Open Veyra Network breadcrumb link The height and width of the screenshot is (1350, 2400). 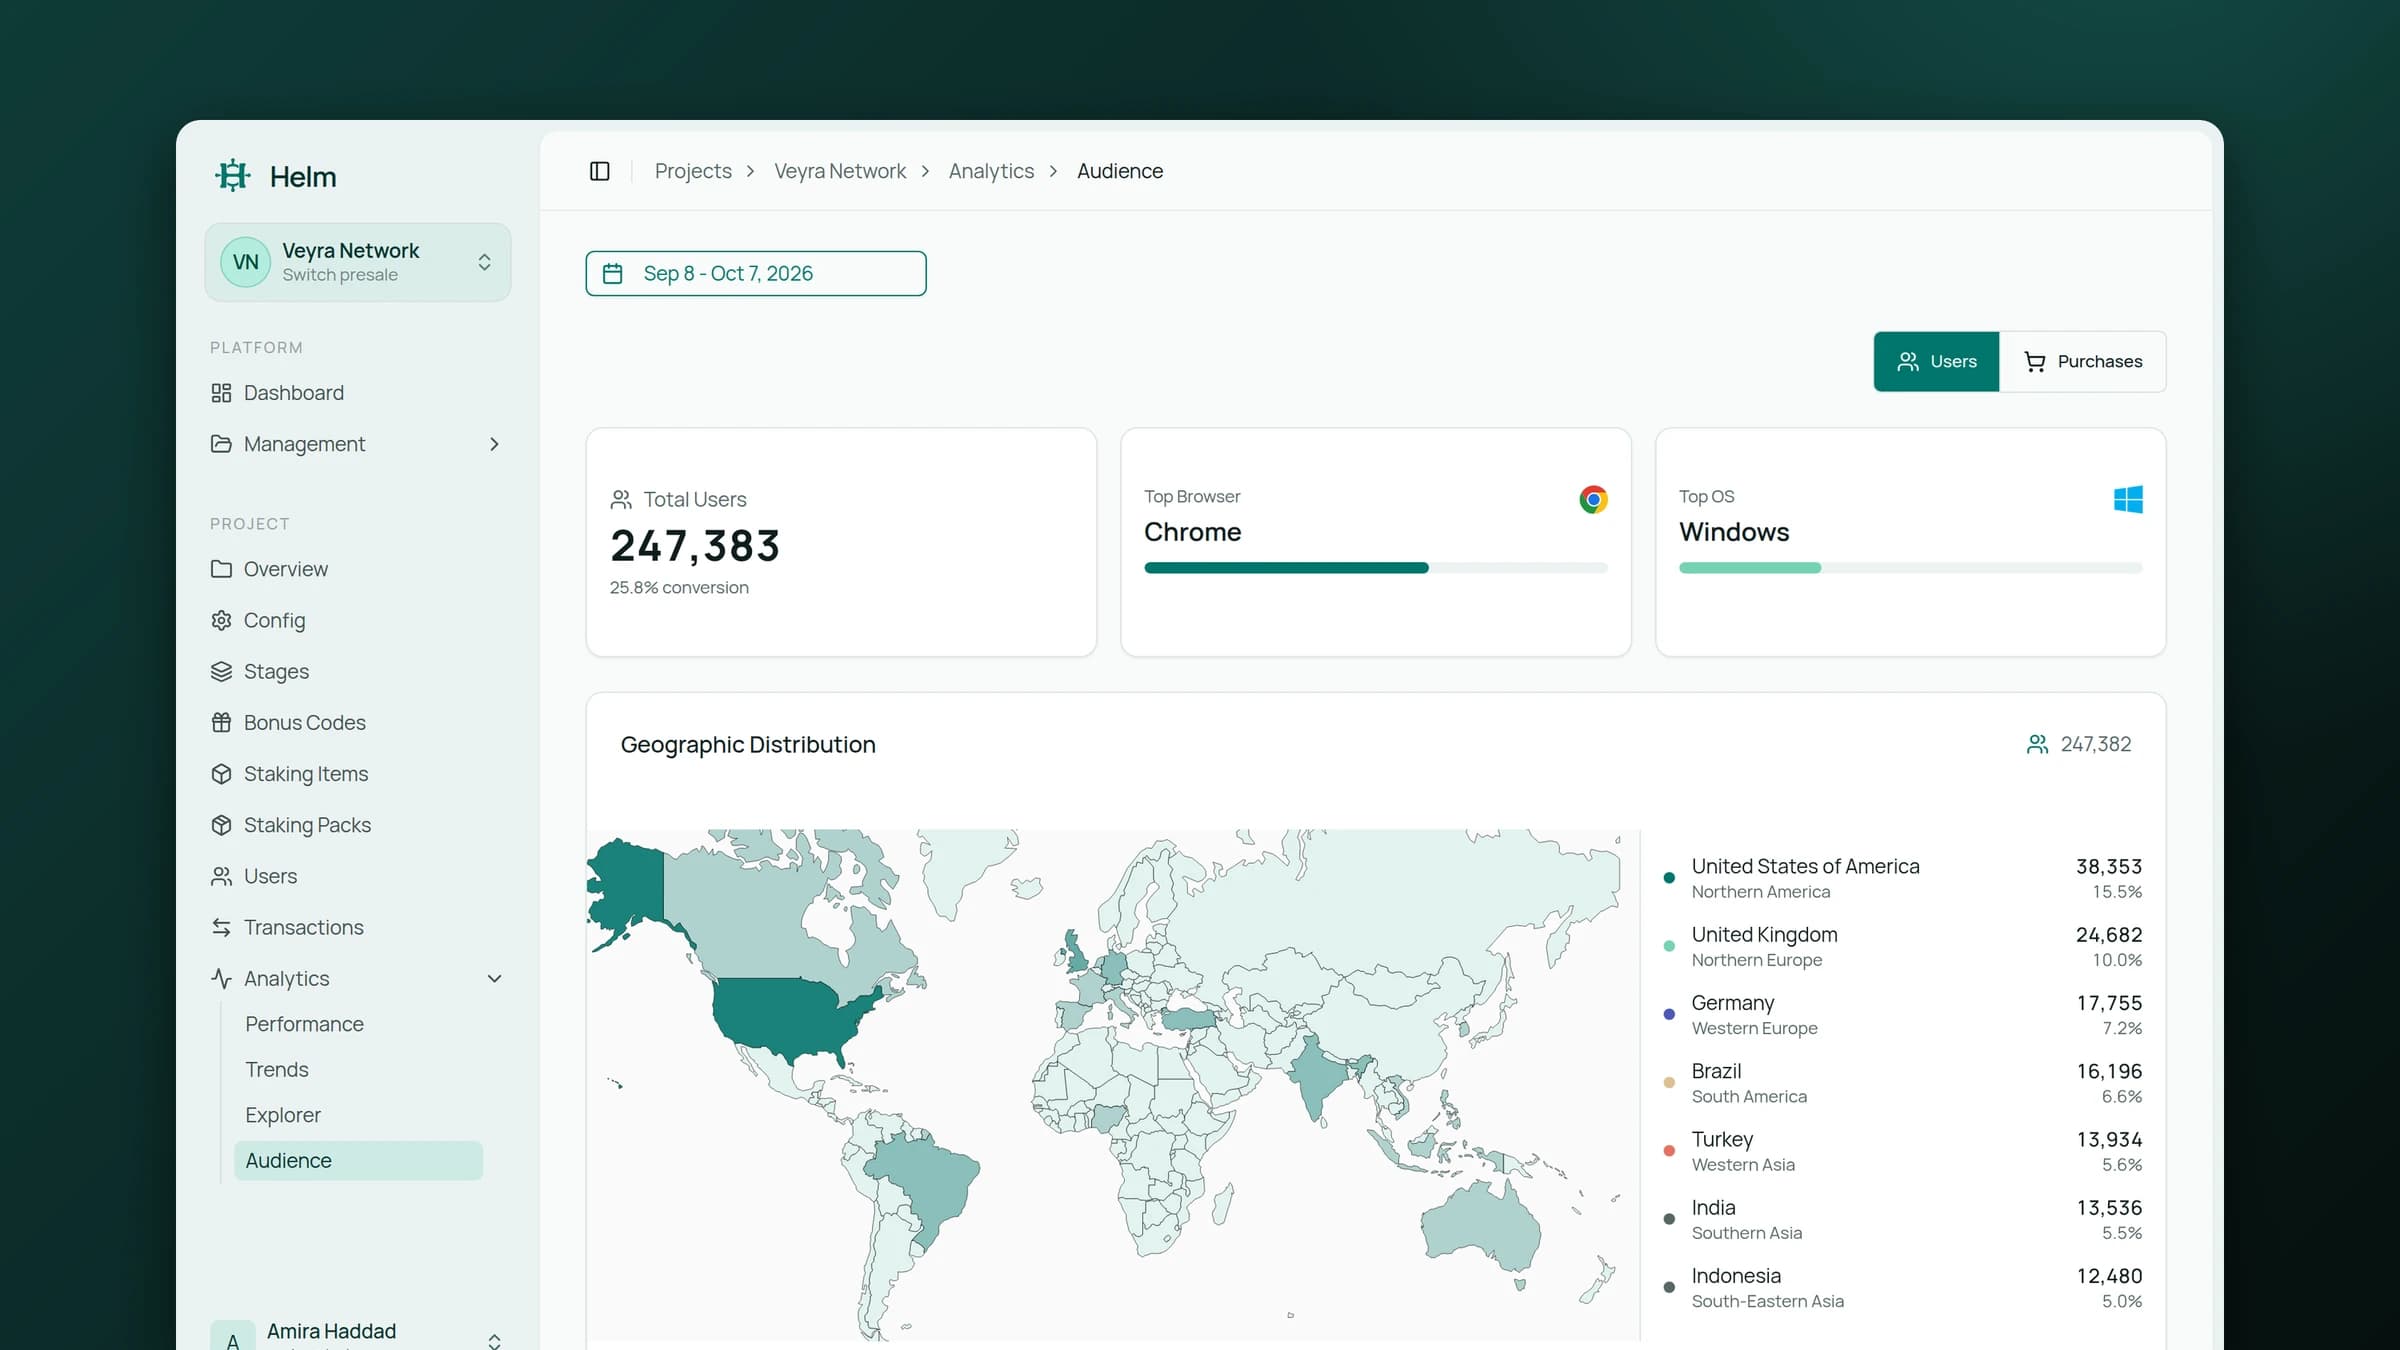coord(840,171)
